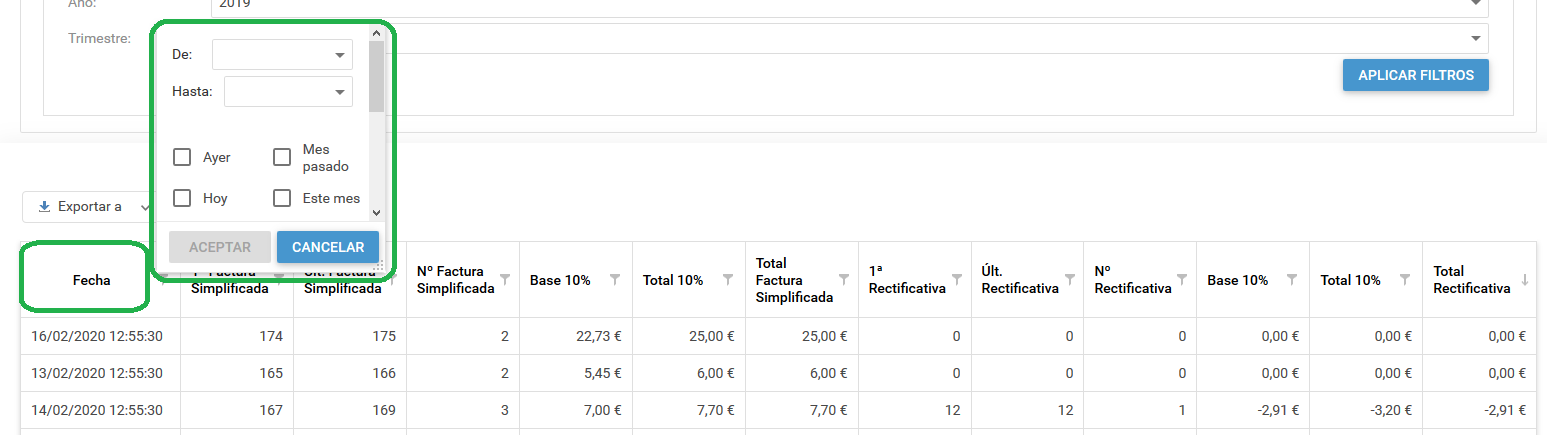Select the Este mes checkbox
This screenshot has height=435, width=1547.
[x=282, y=198]
